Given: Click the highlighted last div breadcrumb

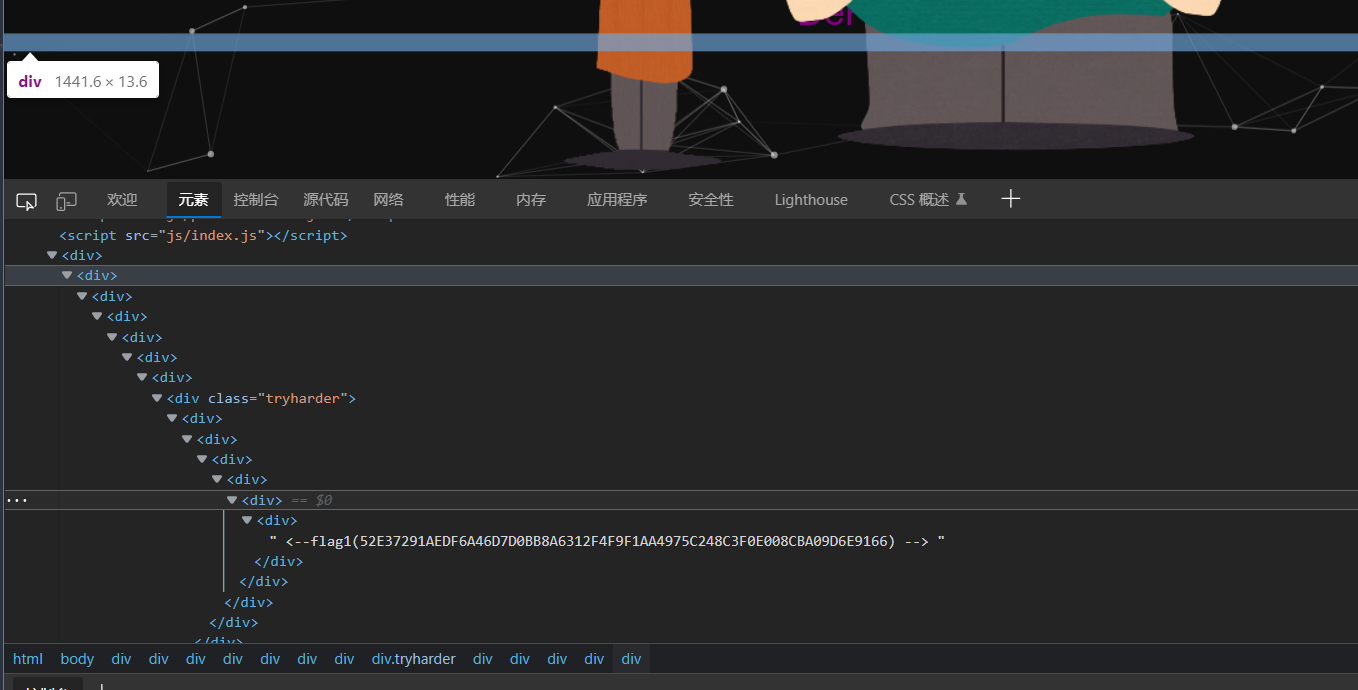Looking at the screenshot, I should [631, 659].
